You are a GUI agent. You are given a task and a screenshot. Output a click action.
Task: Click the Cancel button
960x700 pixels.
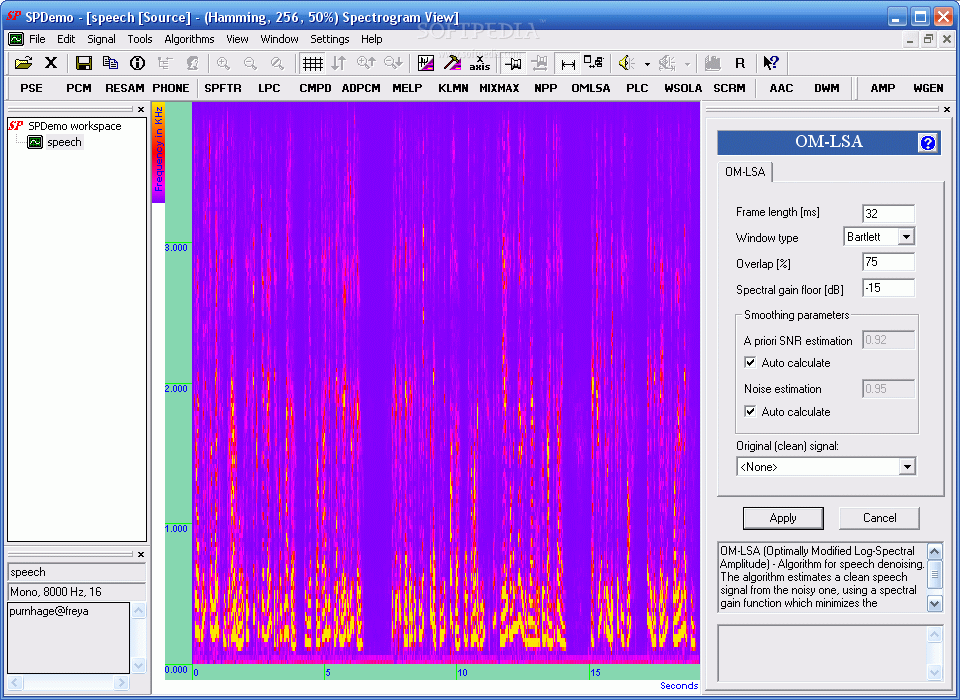(879, 518)
